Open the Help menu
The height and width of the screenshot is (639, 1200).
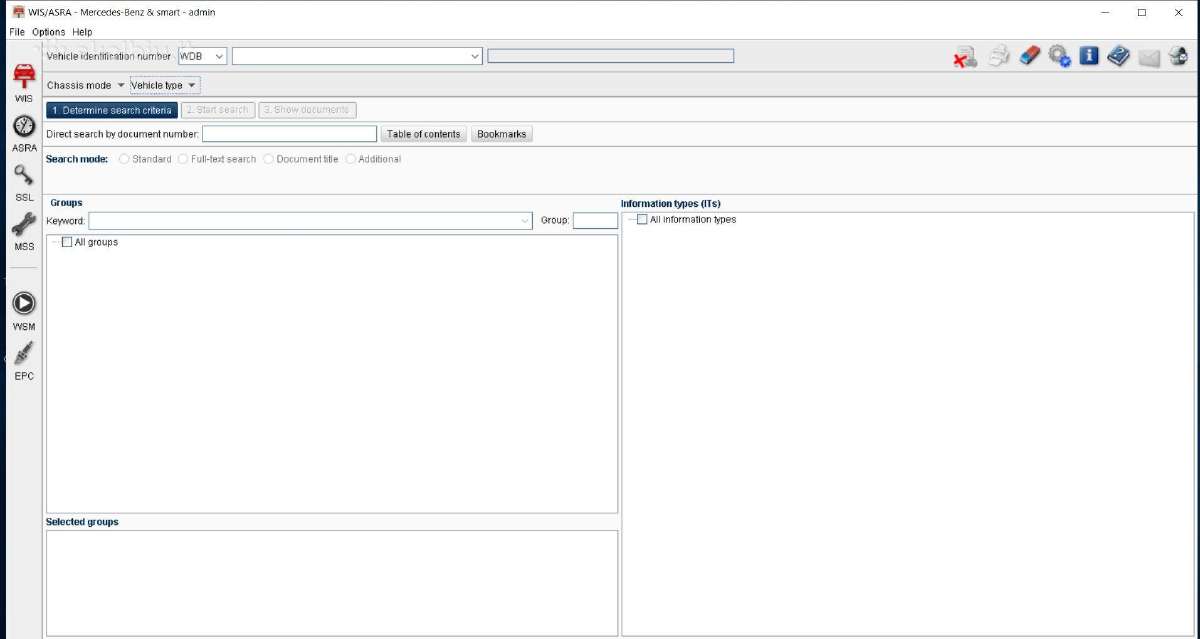point(82,32)
